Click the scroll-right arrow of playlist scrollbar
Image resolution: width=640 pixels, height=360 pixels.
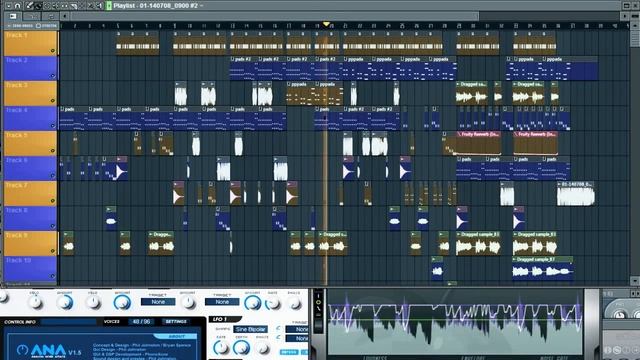click(624, 16)
